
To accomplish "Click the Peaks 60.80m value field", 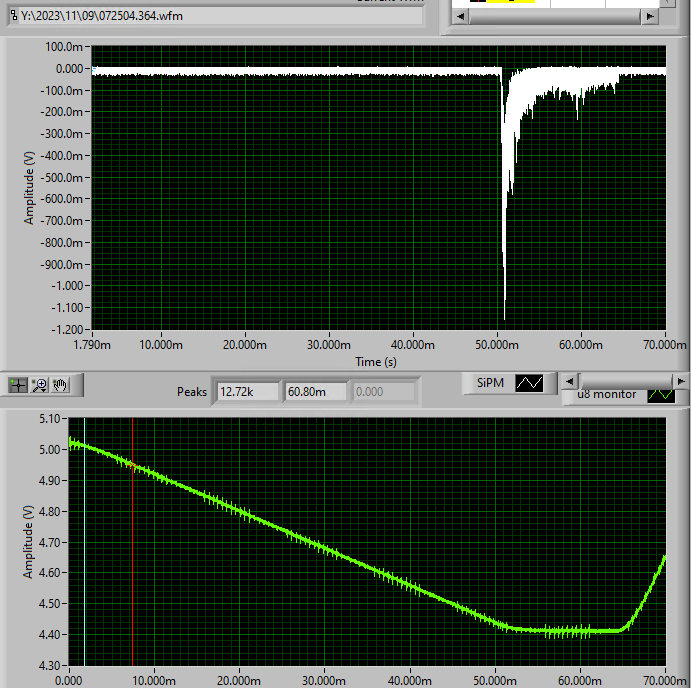I will point(316,392).
